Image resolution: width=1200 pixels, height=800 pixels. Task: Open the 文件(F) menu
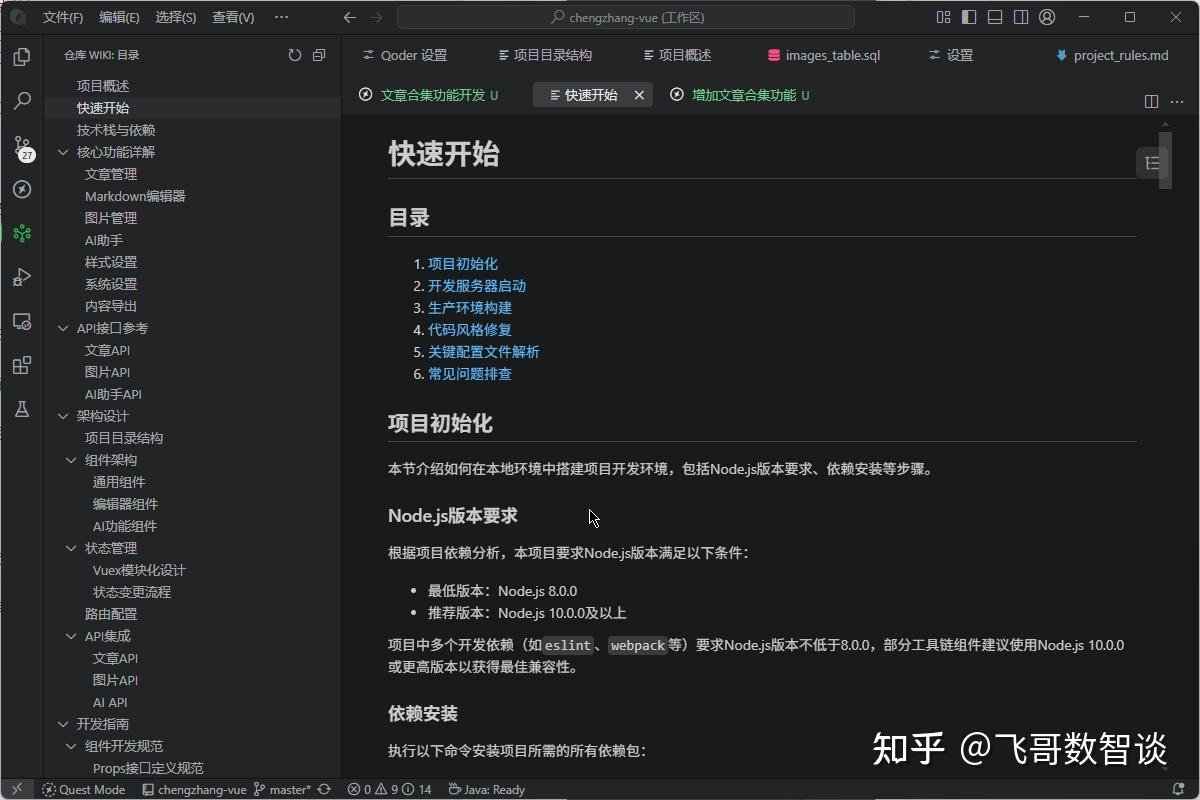coord(62,17)
